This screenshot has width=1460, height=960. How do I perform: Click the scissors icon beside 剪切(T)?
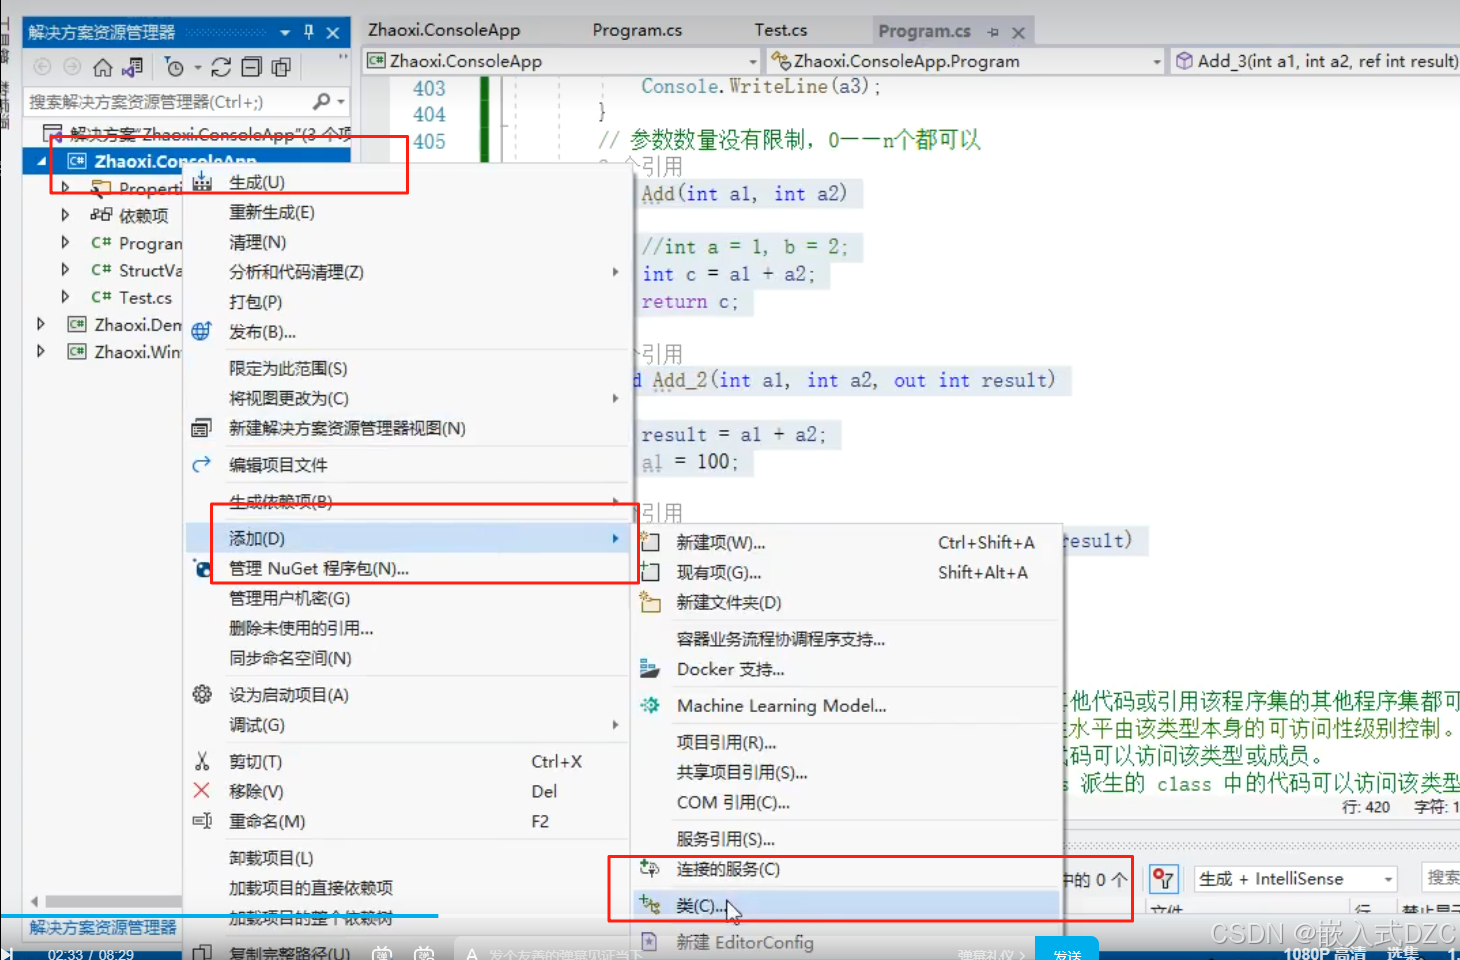[x=202, y=761]
